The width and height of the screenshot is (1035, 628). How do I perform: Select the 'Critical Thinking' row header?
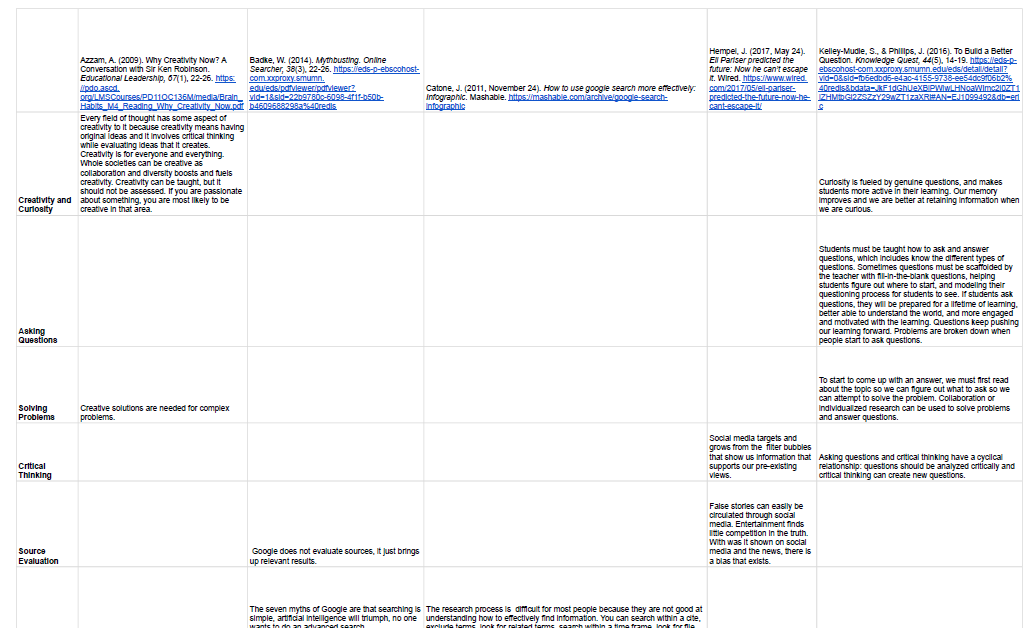[x=47, y=452]
